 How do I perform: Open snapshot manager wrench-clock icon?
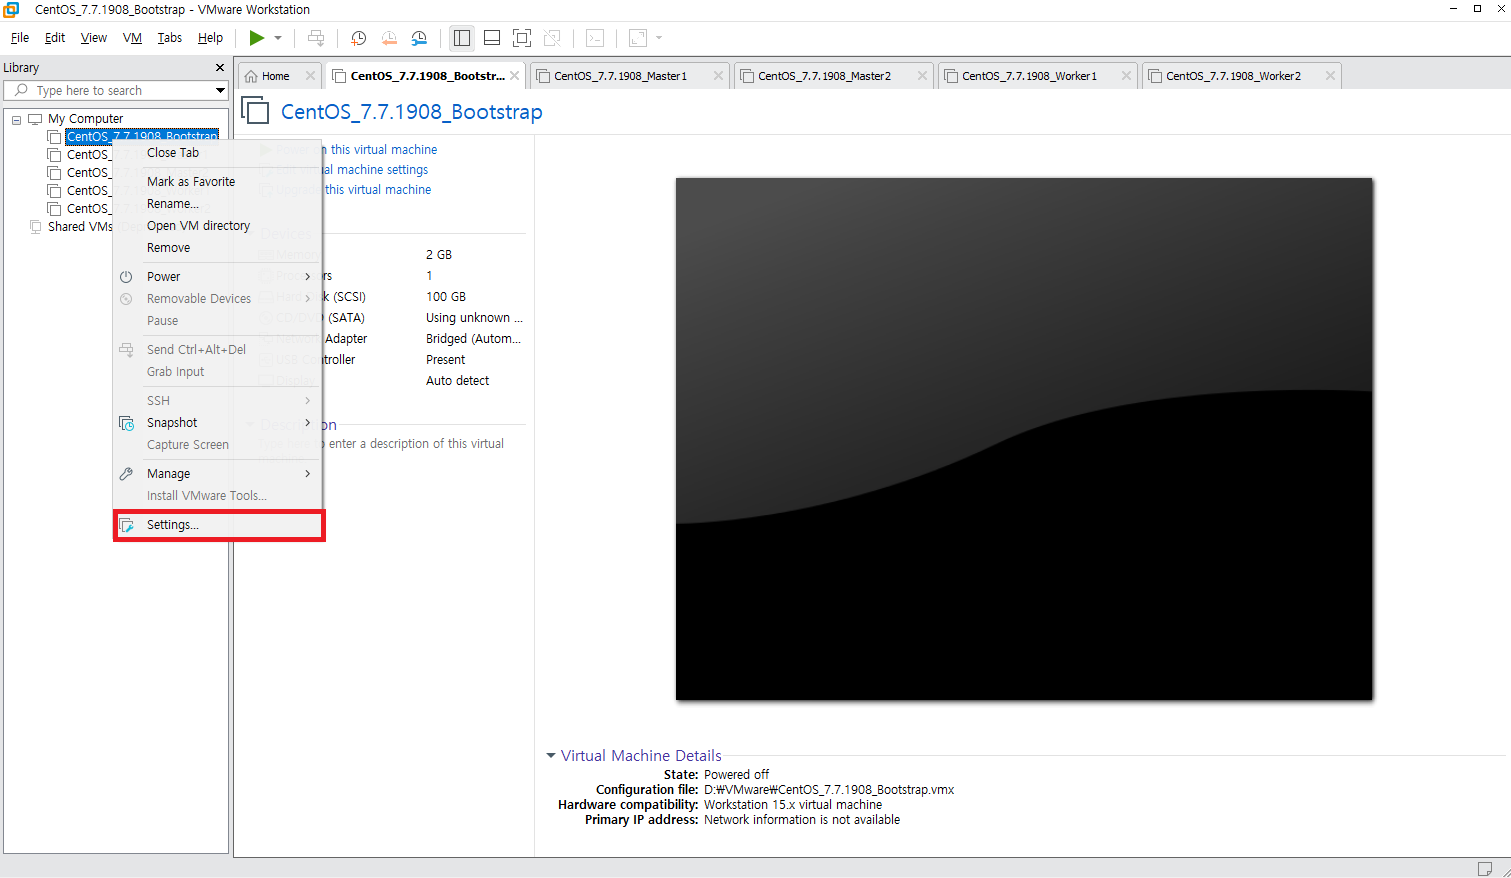[419, 38]
